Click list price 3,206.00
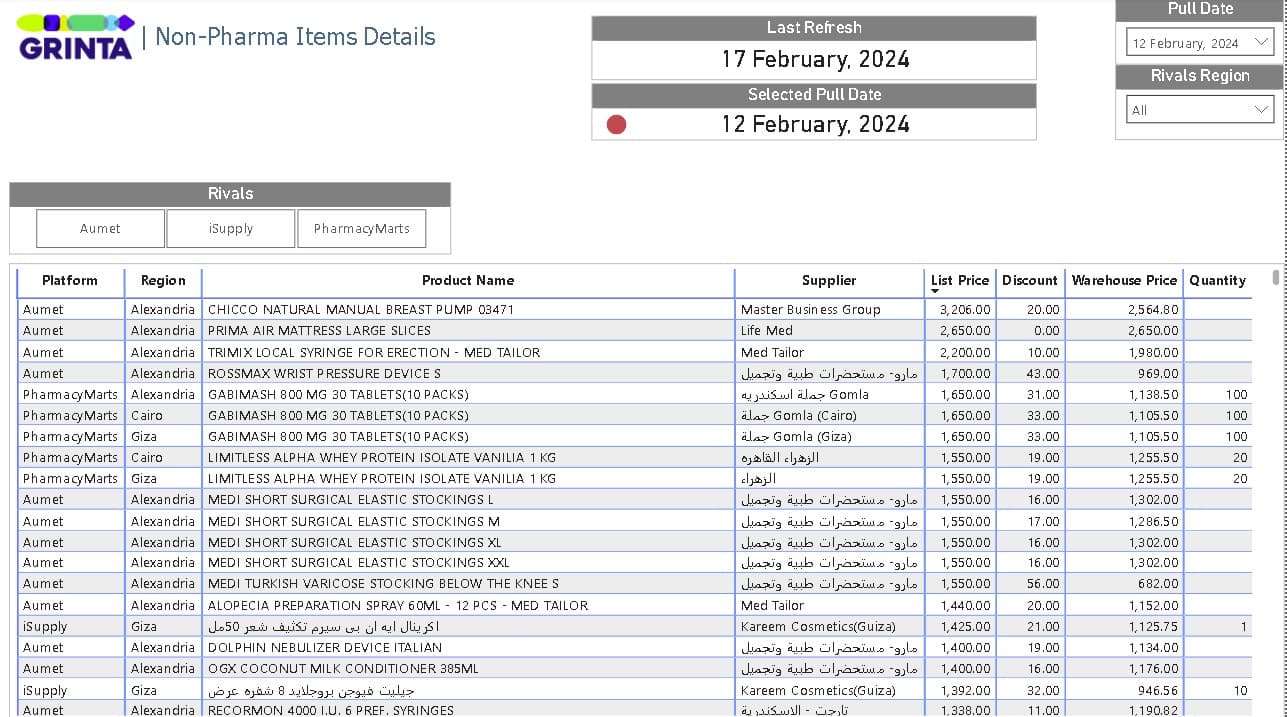1287x717 pixels. 965,310
